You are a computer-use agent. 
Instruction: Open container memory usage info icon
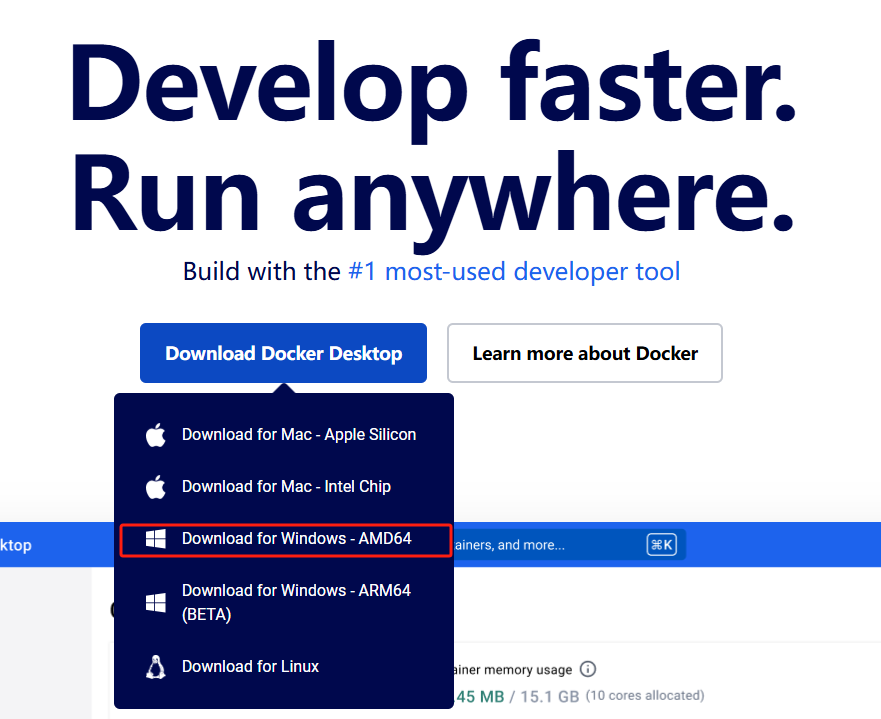coord(588,669)
